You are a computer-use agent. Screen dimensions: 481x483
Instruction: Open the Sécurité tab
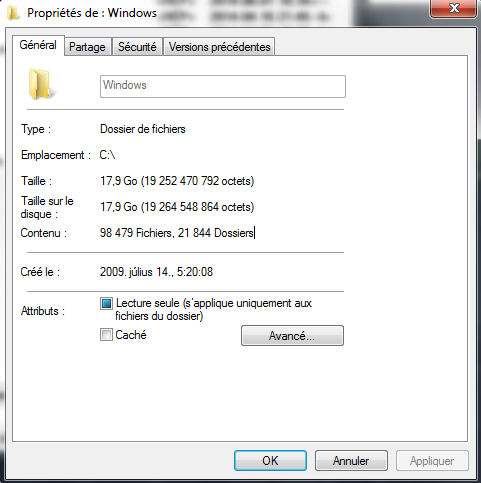137,47
